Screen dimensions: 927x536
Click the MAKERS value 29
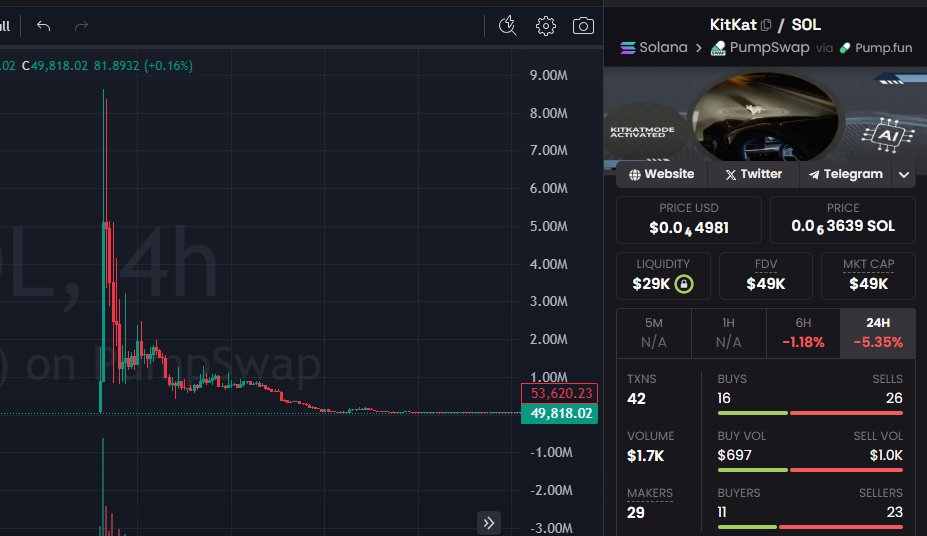636,512
